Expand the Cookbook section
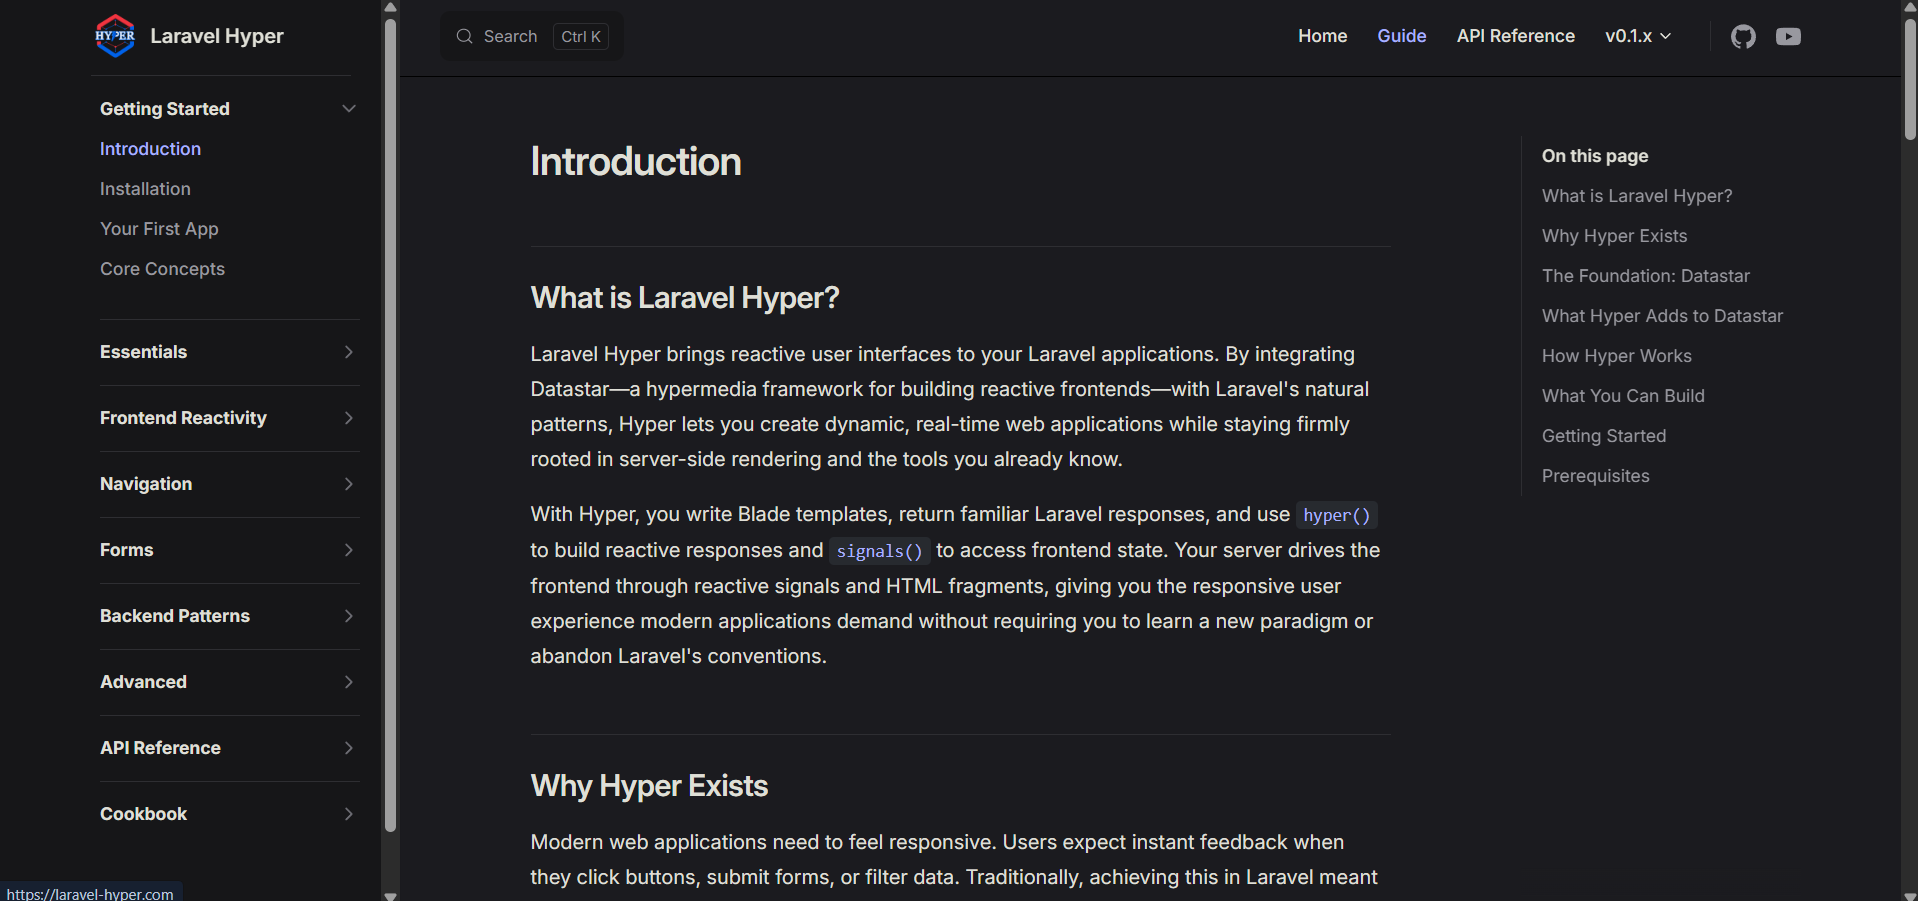 [x=349, y=814]
